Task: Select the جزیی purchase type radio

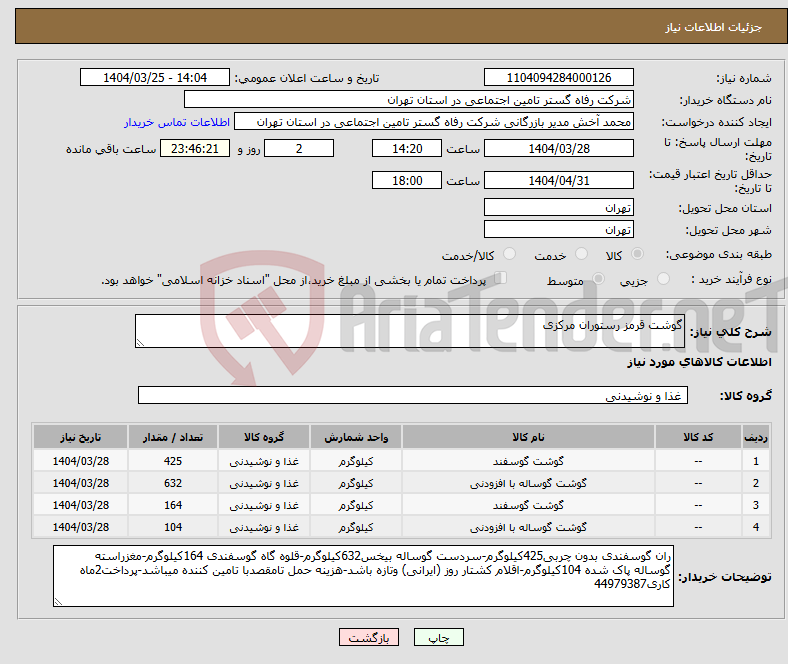Action: pos(663,278)
